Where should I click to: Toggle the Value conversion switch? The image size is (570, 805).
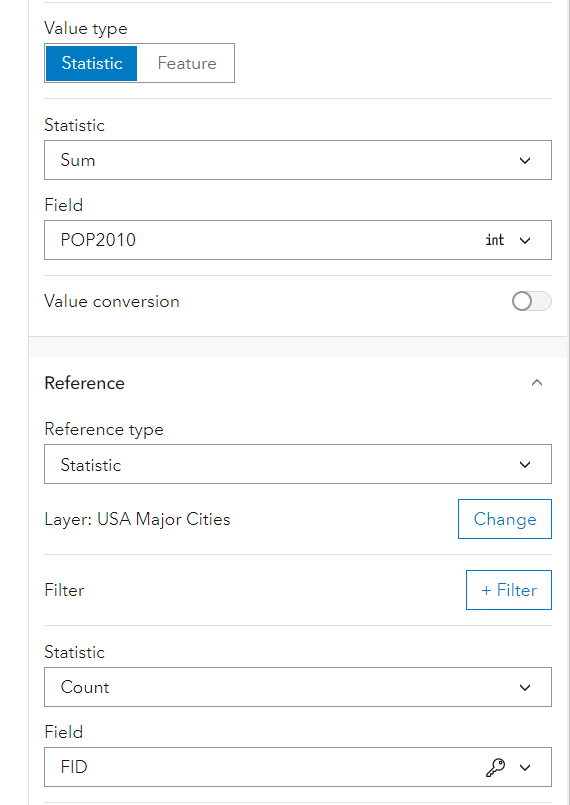pyautogui.click(x=531, y=301)
